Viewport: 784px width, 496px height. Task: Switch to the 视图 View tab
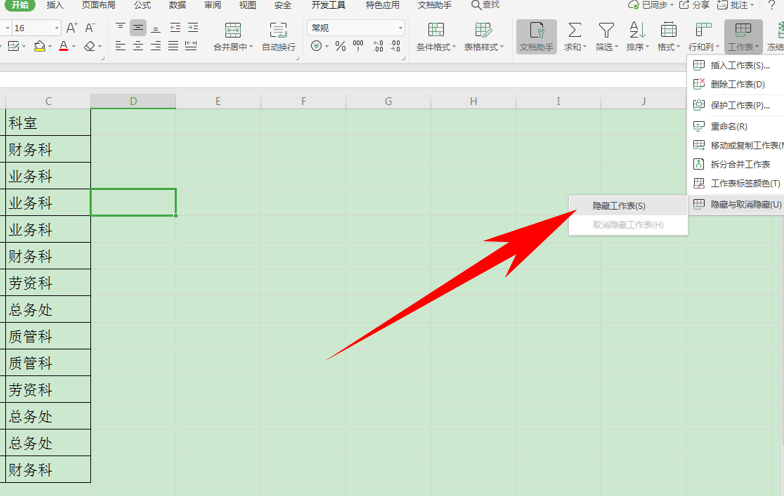(x=248, y=5)
